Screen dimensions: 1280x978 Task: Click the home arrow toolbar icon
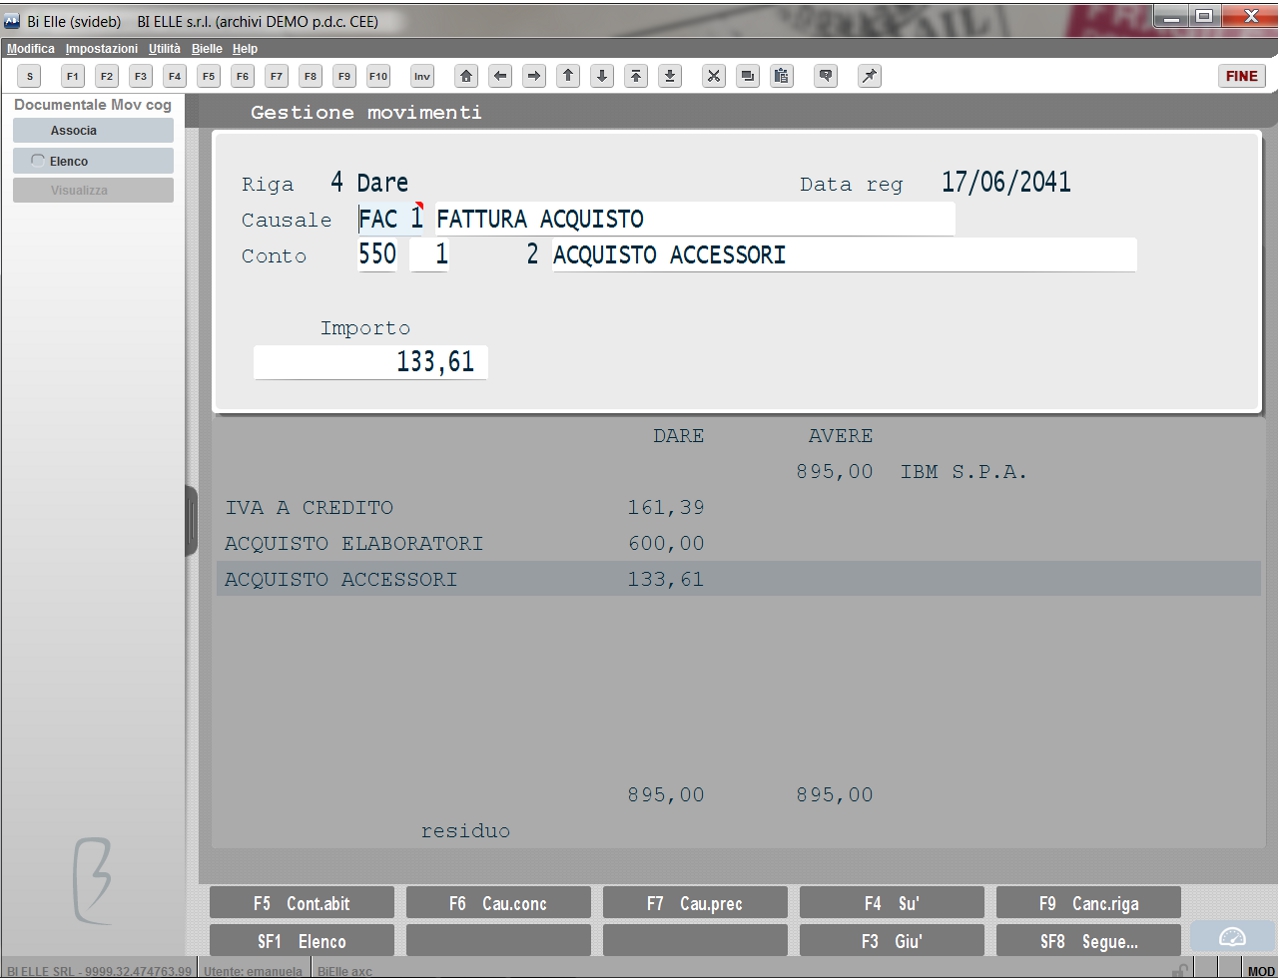pyautogui.click(x=466, y=76)
